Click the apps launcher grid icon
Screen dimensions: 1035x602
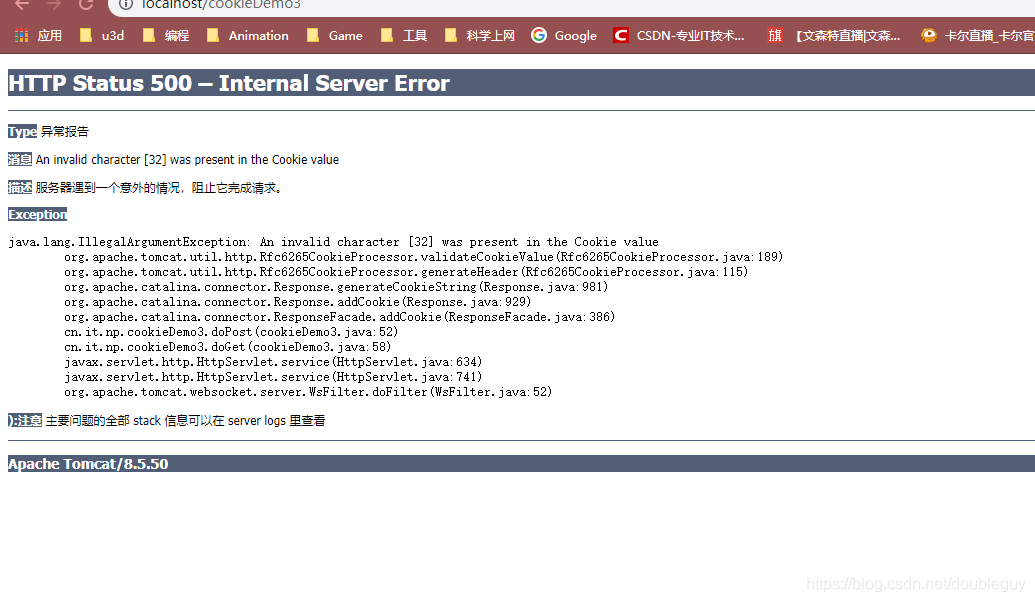pos(20,35)
